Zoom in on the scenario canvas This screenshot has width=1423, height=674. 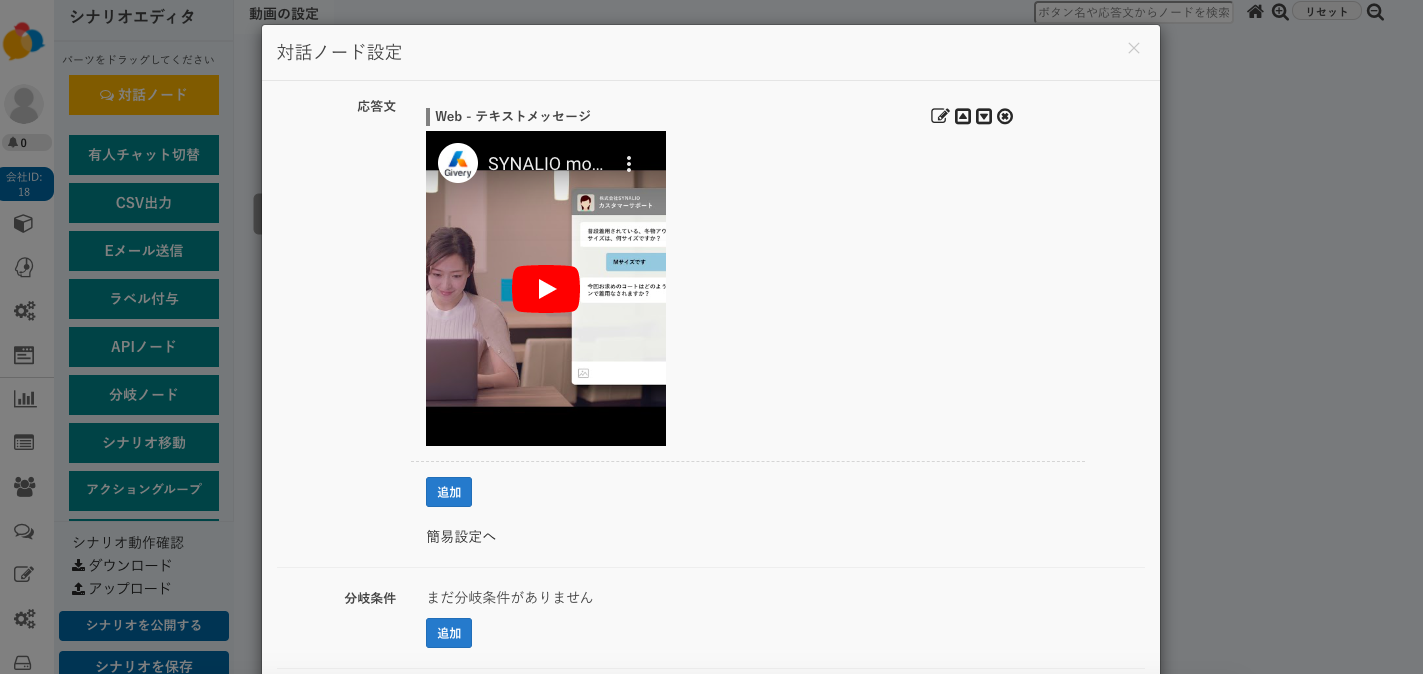click(x=1280, y=12)
